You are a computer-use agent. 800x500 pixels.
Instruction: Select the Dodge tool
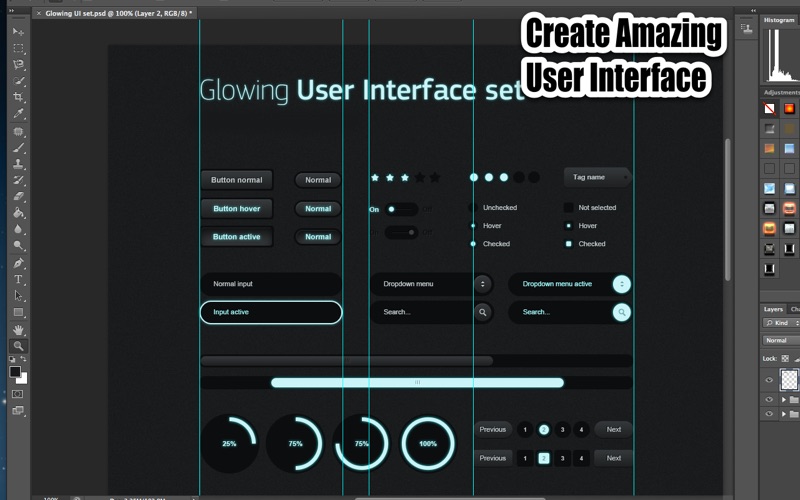tap(18, 245)
